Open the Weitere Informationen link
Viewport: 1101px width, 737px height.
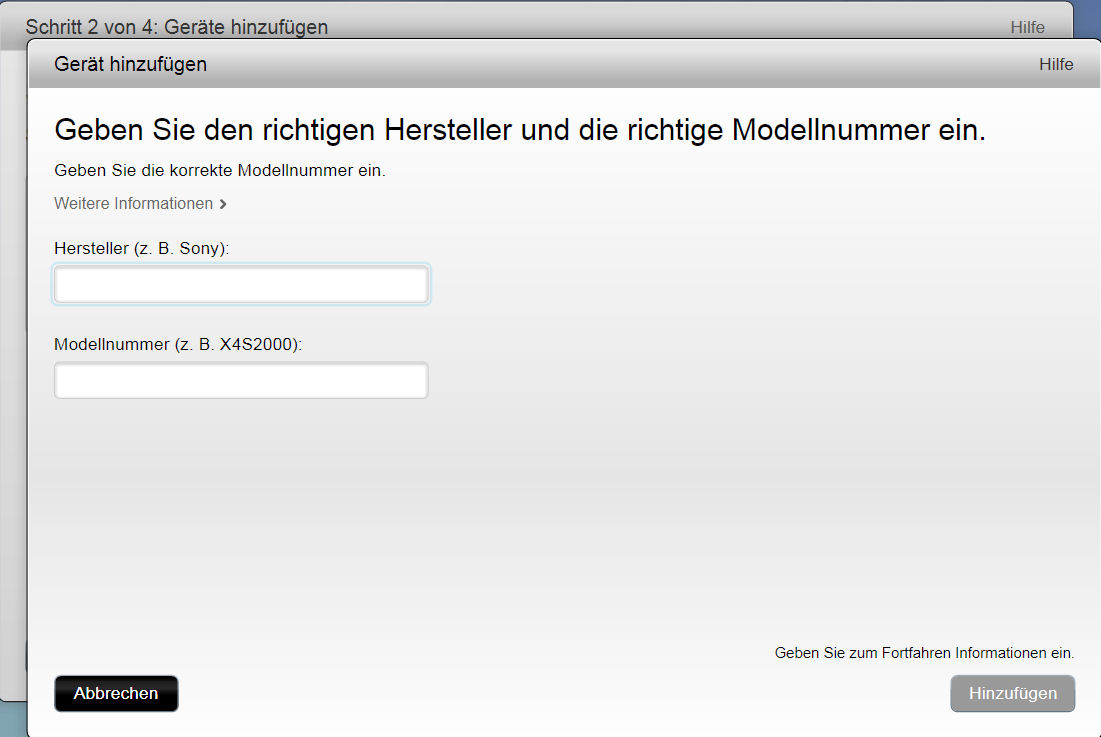click(134, 204)
